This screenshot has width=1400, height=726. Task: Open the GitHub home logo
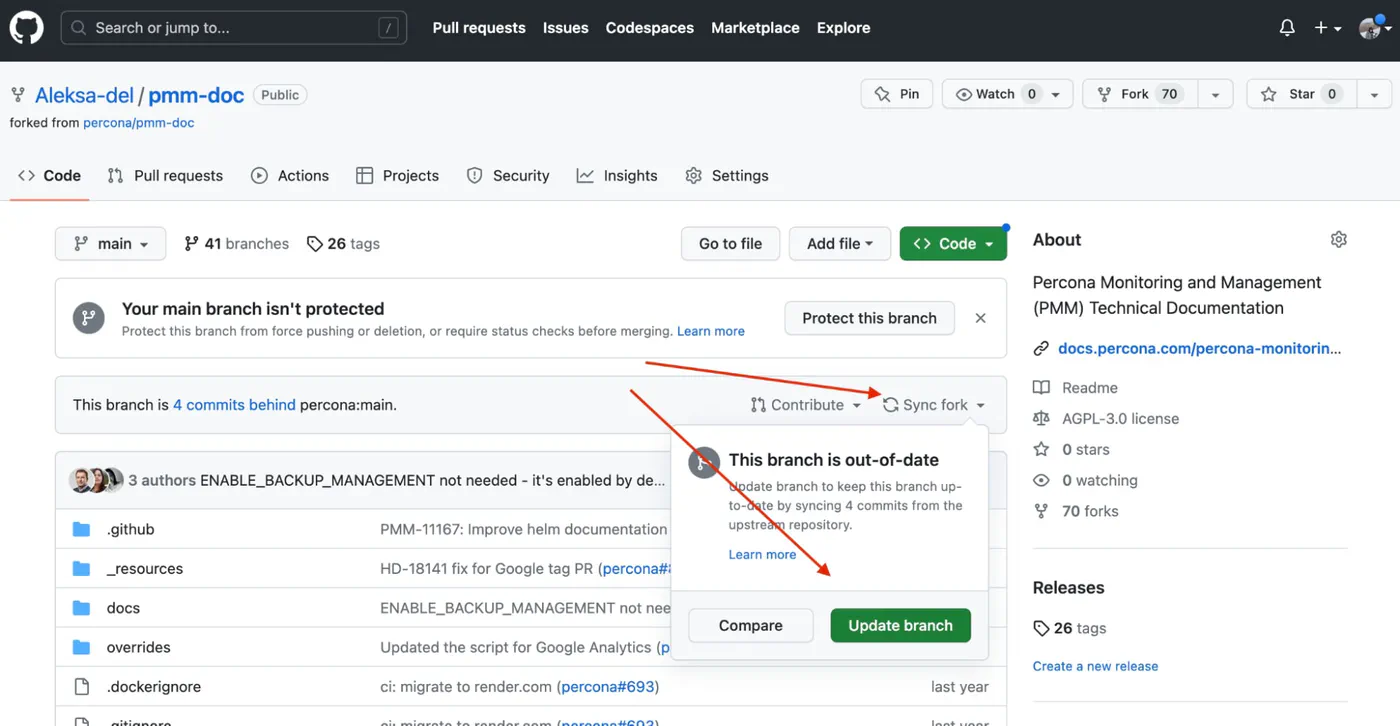pos(27,28)
